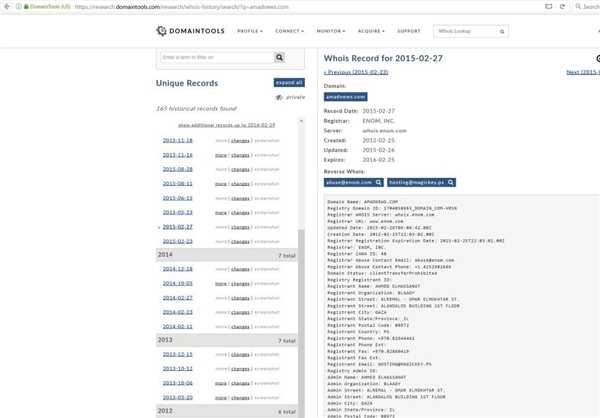This screenshot has width=600, height=418.
Task: Search reverse whois for abuse@enom.com
Action: (353, 183)
